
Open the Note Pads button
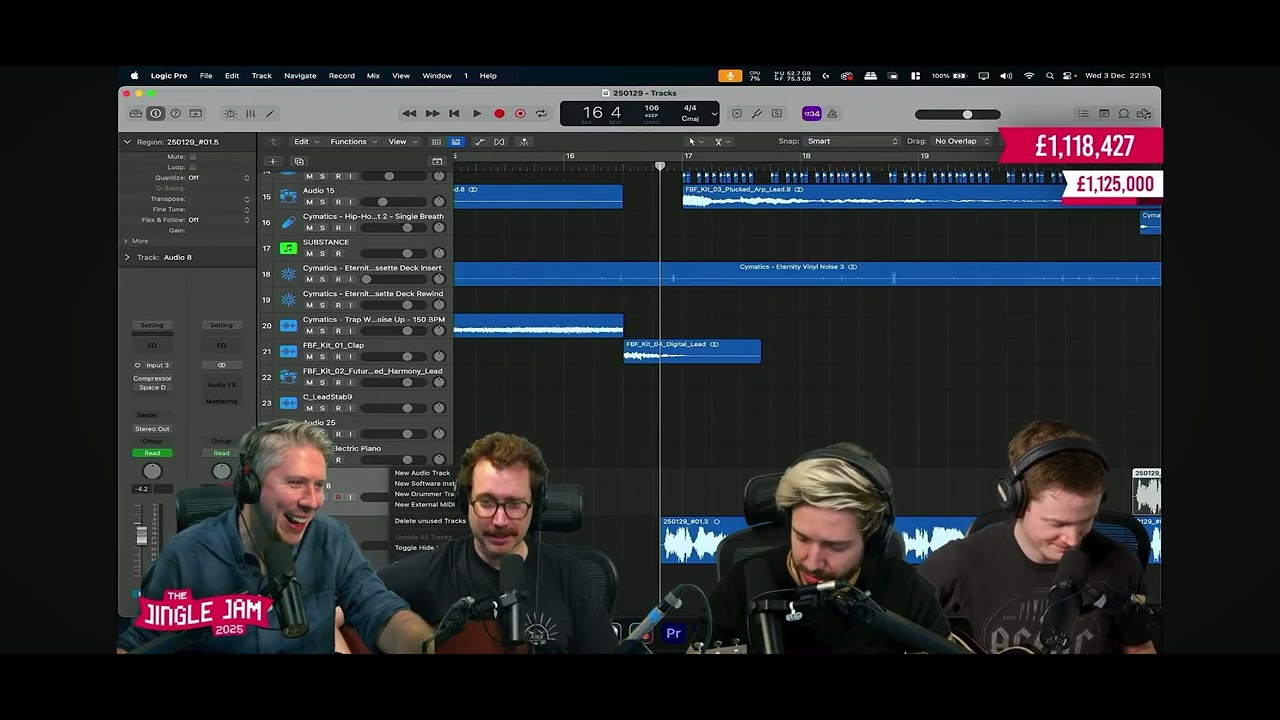tap(1104, 114)
